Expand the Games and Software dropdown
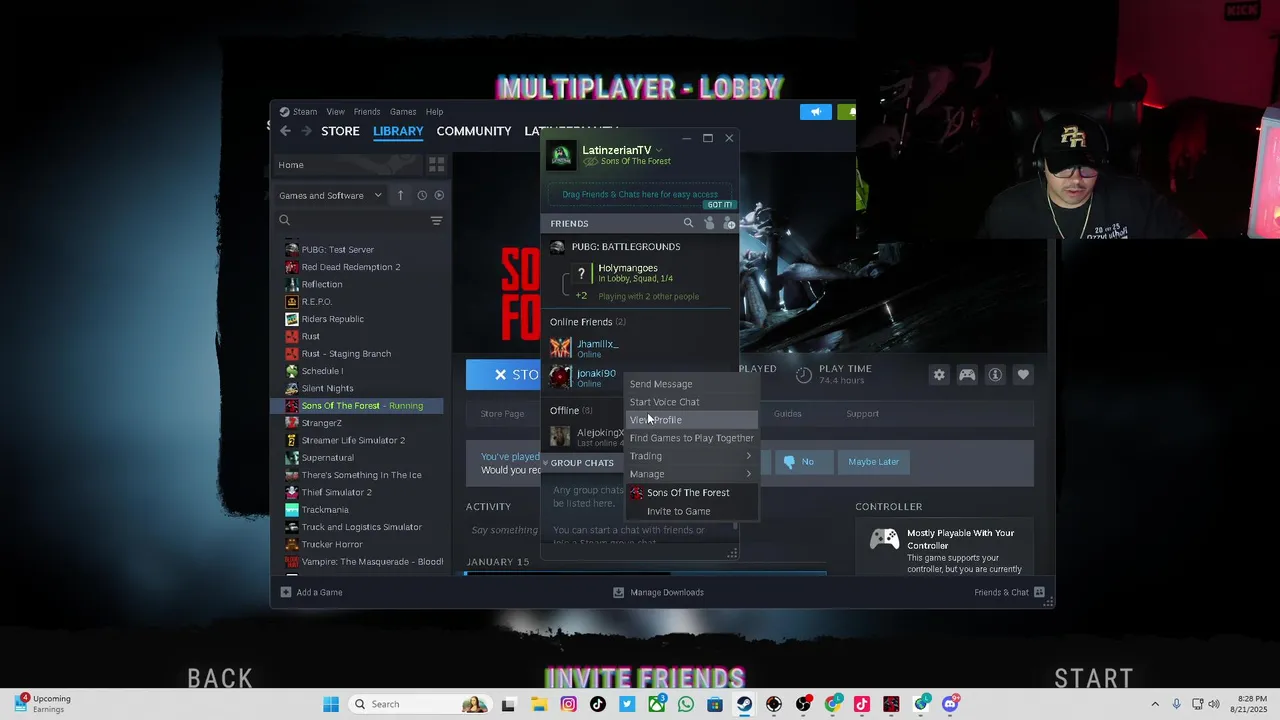 click(330, 195)
